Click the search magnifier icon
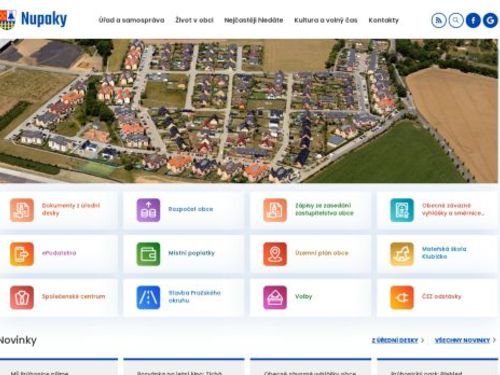 point(456,21)
